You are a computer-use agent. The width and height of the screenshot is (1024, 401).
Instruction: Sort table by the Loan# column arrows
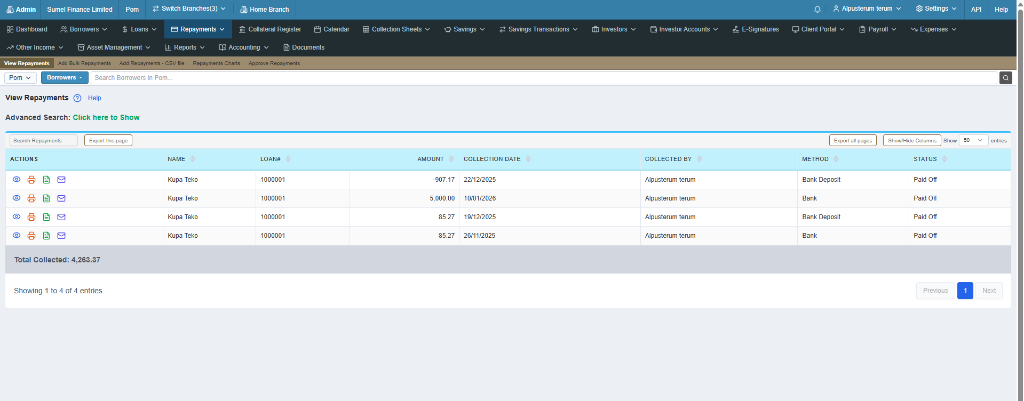288,159
